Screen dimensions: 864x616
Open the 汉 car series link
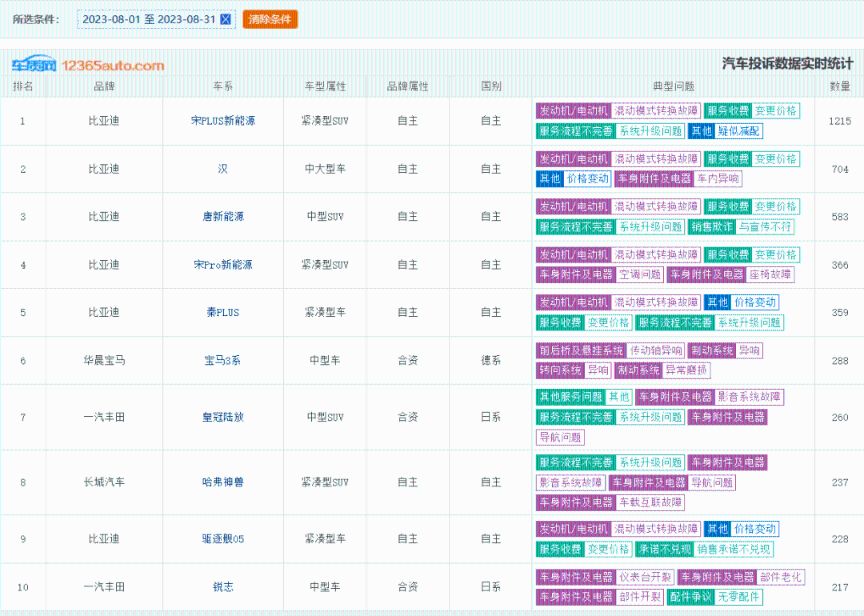click(223, 169)
